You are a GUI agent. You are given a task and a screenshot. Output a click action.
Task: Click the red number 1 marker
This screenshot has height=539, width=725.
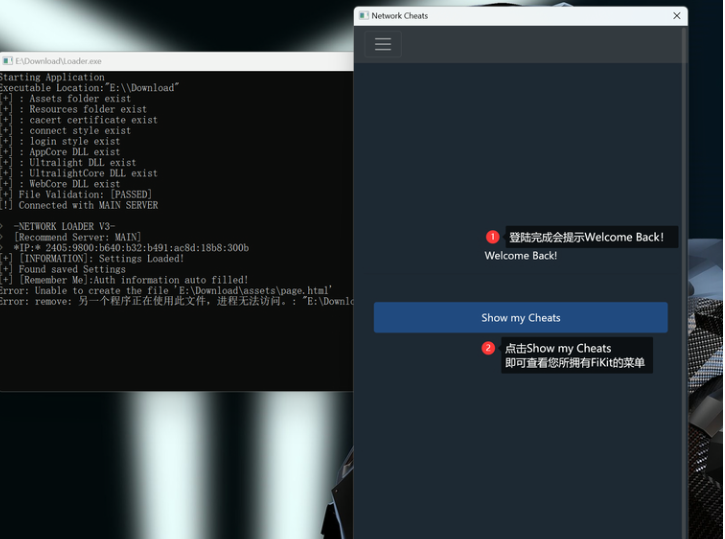(492, 237)
